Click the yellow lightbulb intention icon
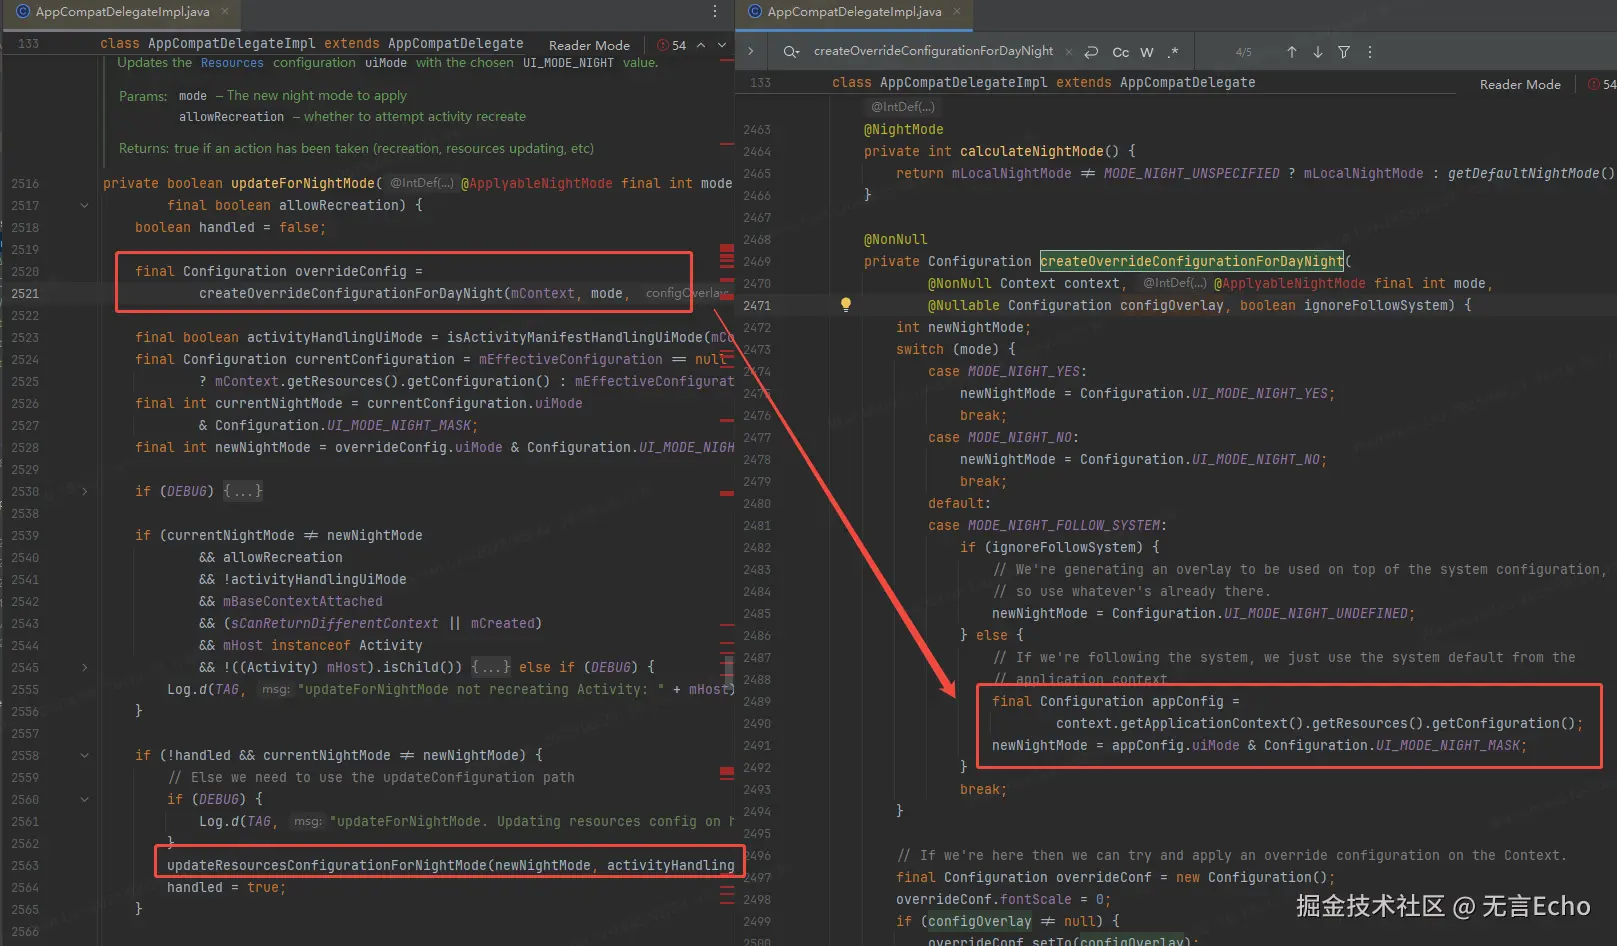The image size is (1617, 946). pos(846,305)
